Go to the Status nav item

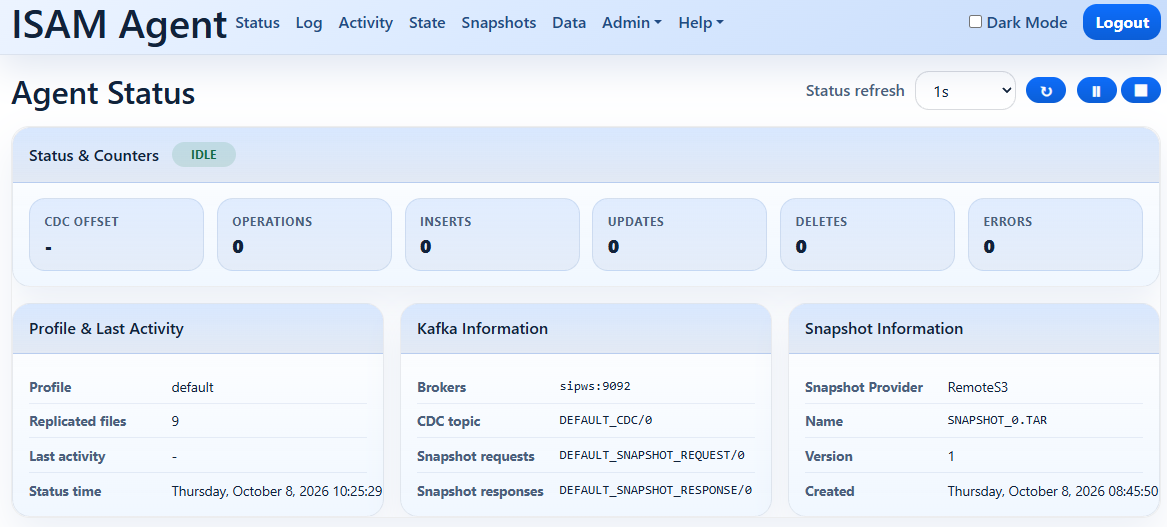coord(258,23)
